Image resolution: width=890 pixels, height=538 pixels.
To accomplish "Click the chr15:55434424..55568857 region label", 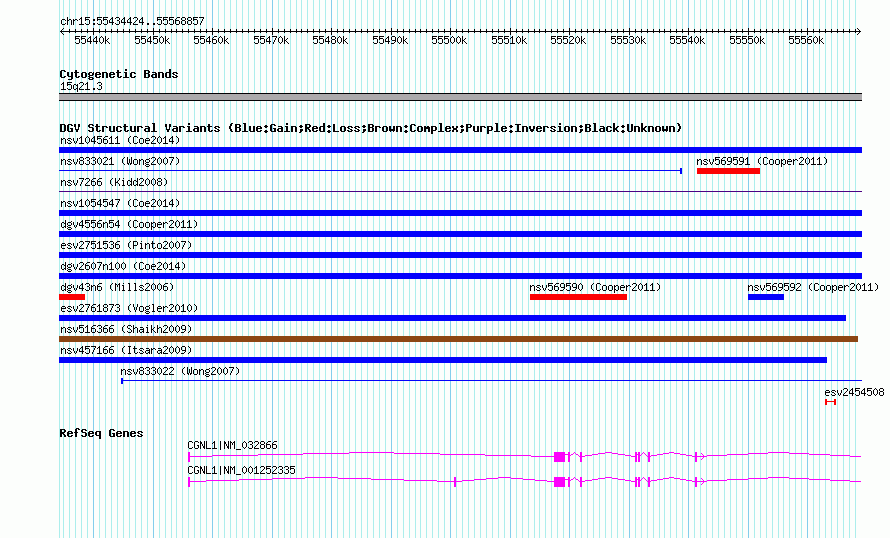I will point(132,21).
